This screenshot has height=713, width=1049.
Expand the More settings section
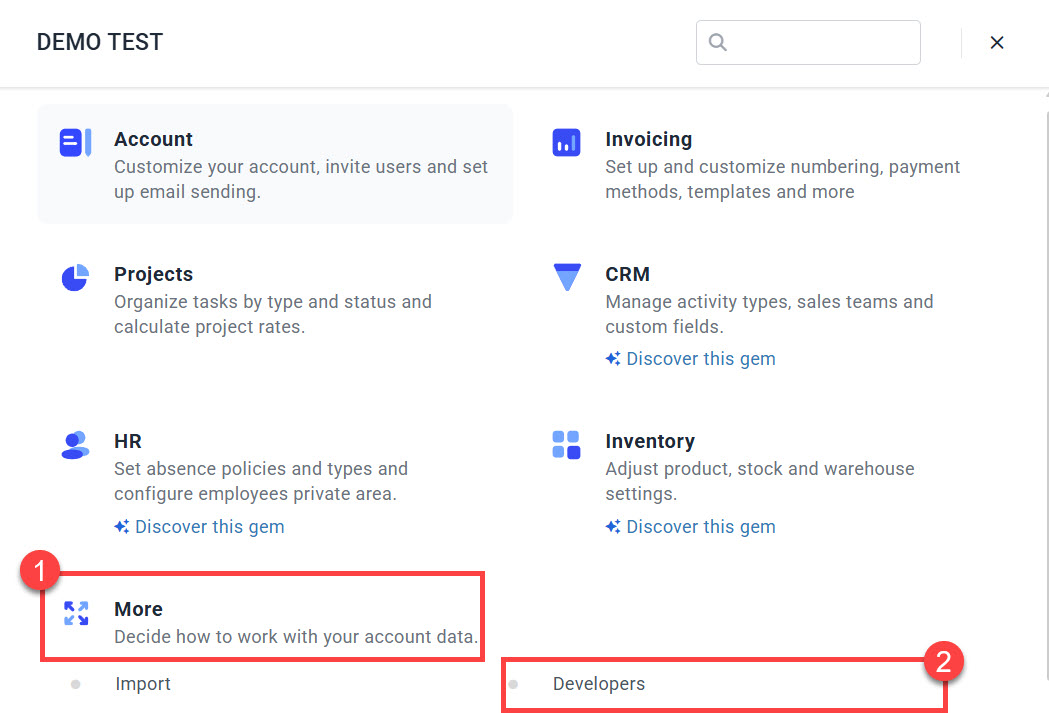138,609
